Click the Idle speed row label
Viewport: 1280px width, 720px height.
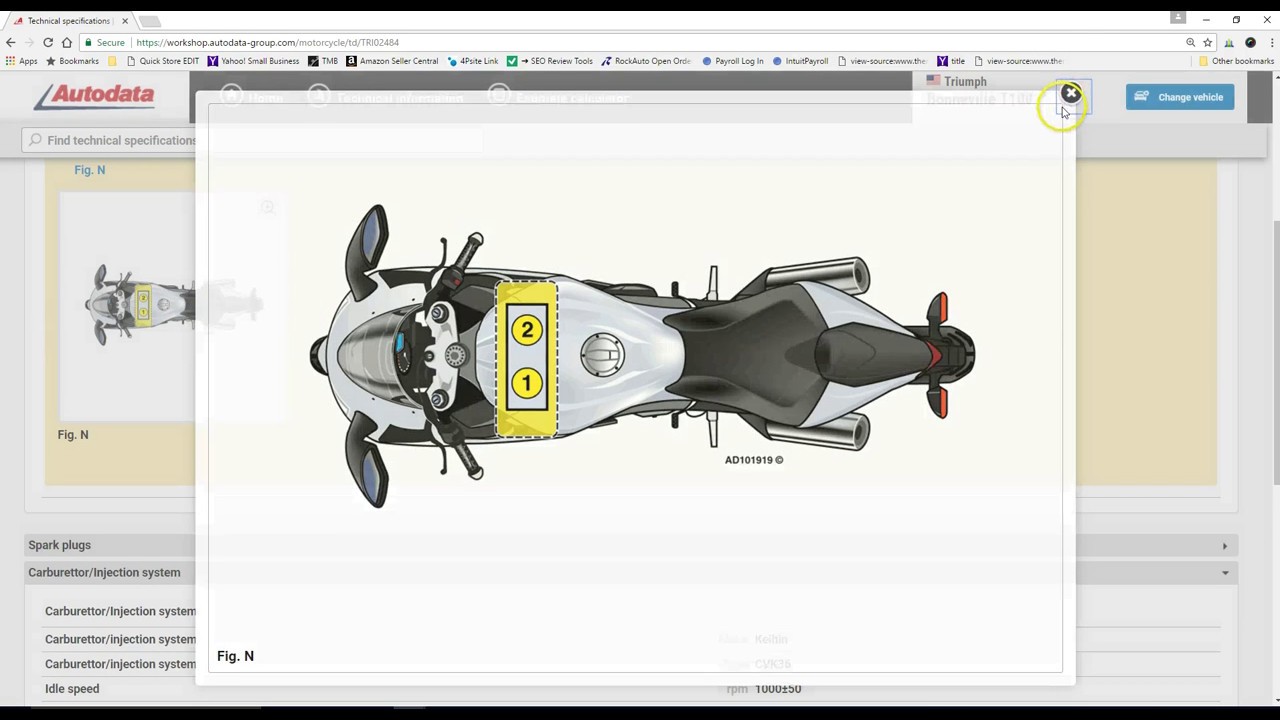pos(72,689)
